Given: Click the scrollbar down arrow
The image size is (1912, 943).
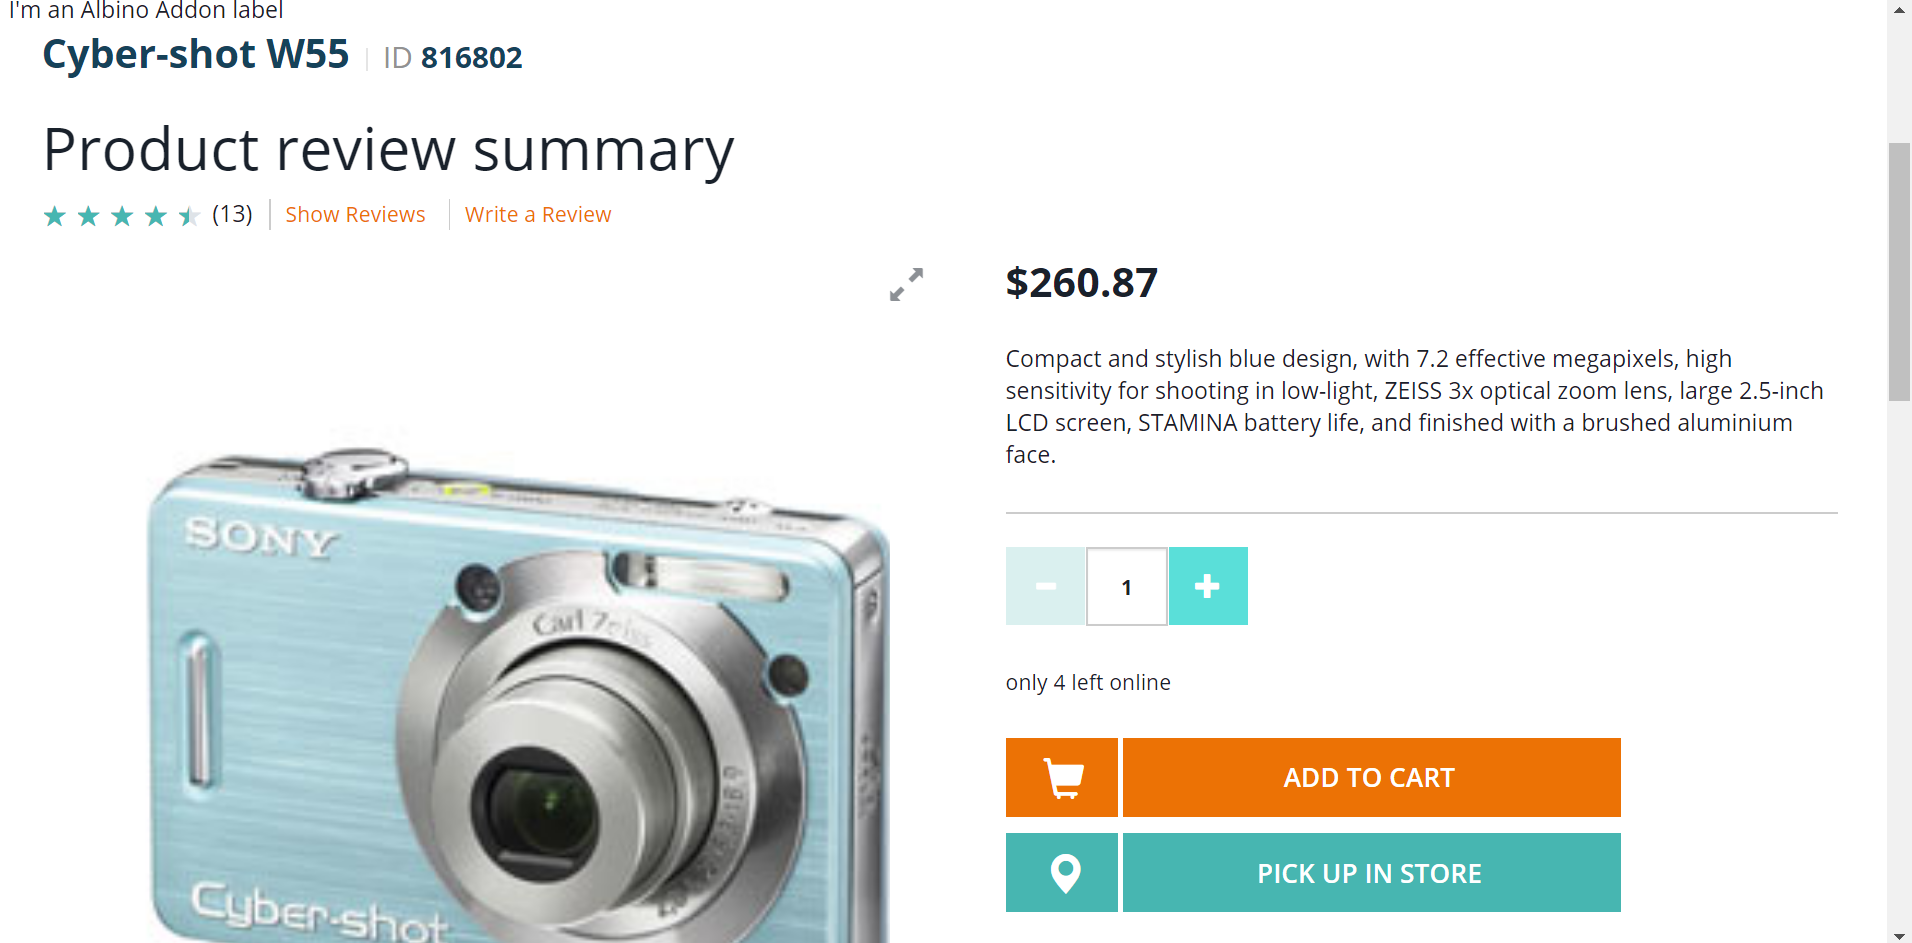Looking at the screenshot, I should pyautogui.click(x=1900, y=934).
